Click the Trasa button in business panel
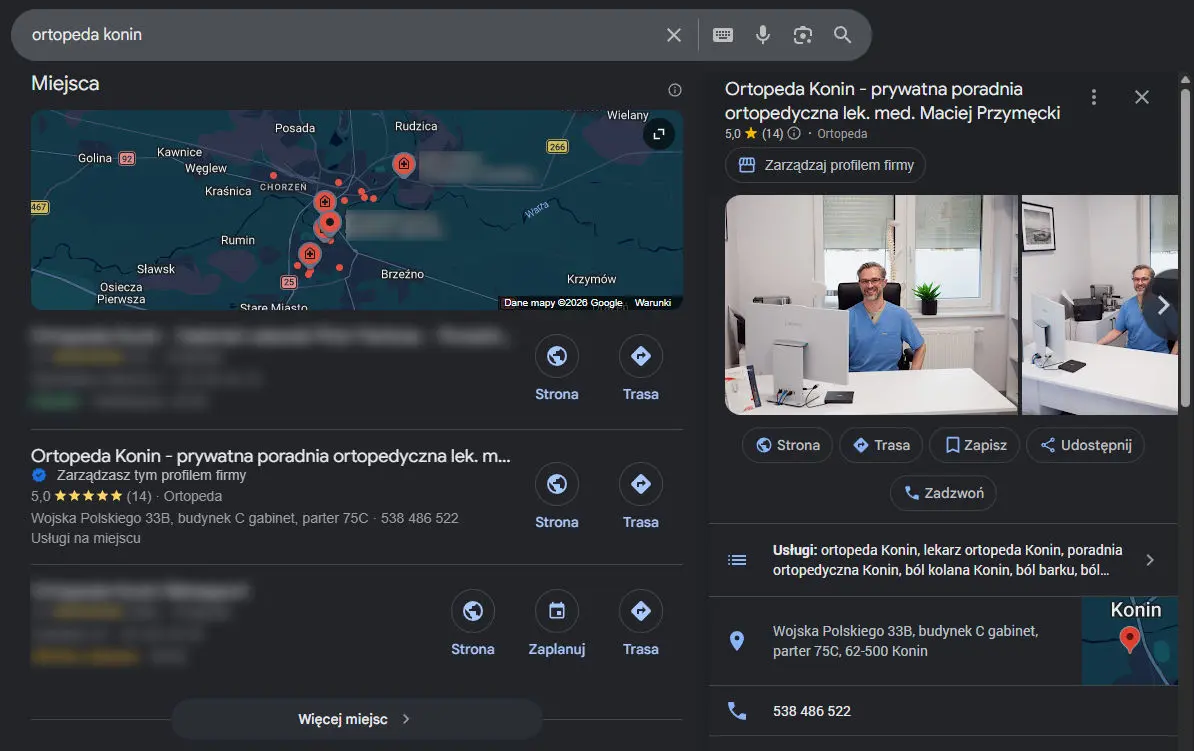Screen dimensions: 1194x751 (x=881, y=446)
